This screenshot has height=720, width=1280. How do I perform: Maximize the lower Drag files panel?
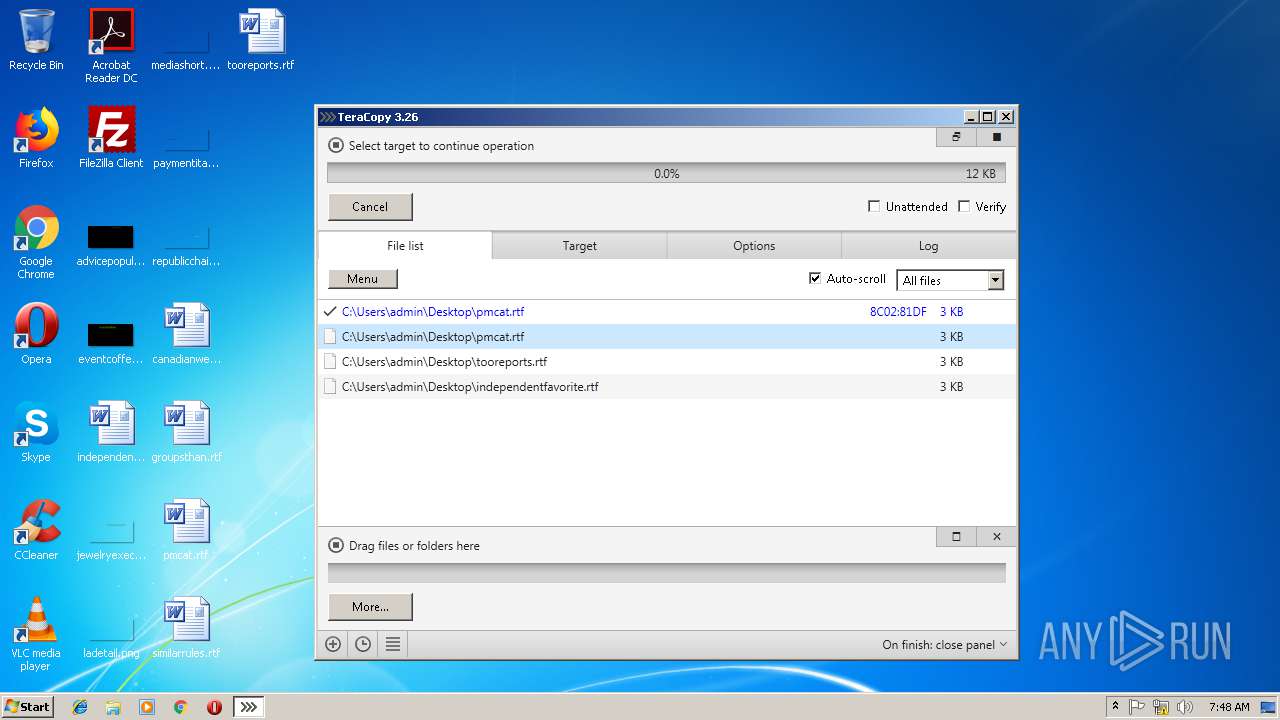956,537
